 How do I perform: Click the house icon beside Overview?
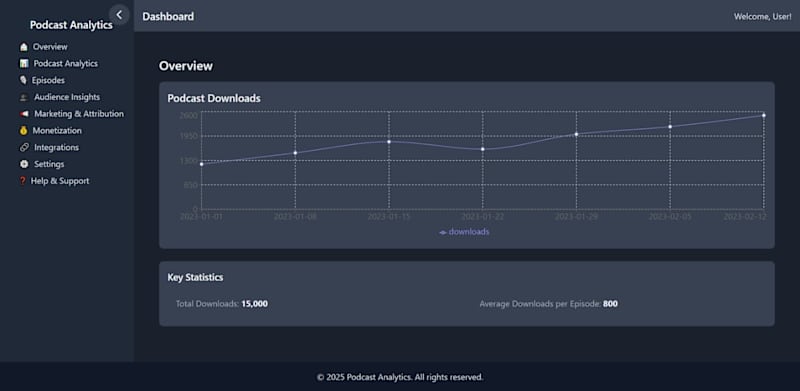[x=23, y=47]
